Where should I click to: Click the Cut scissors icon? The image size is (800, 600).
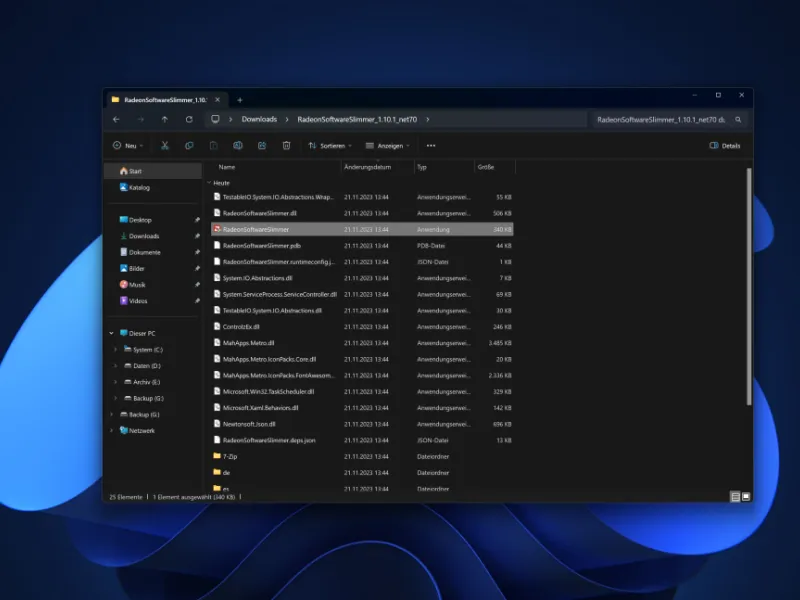click(x=165, y=146)
